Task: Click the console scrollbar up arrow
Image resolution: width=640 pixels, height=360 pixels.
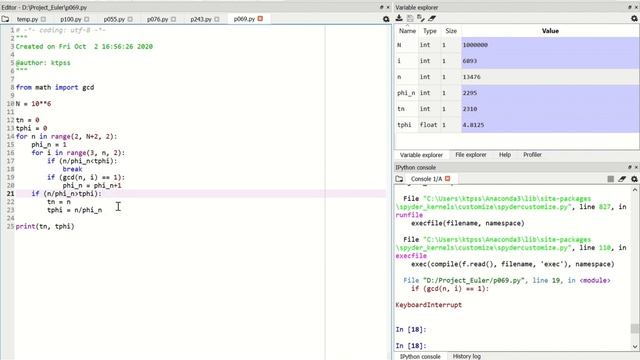Action: [635, 190]
